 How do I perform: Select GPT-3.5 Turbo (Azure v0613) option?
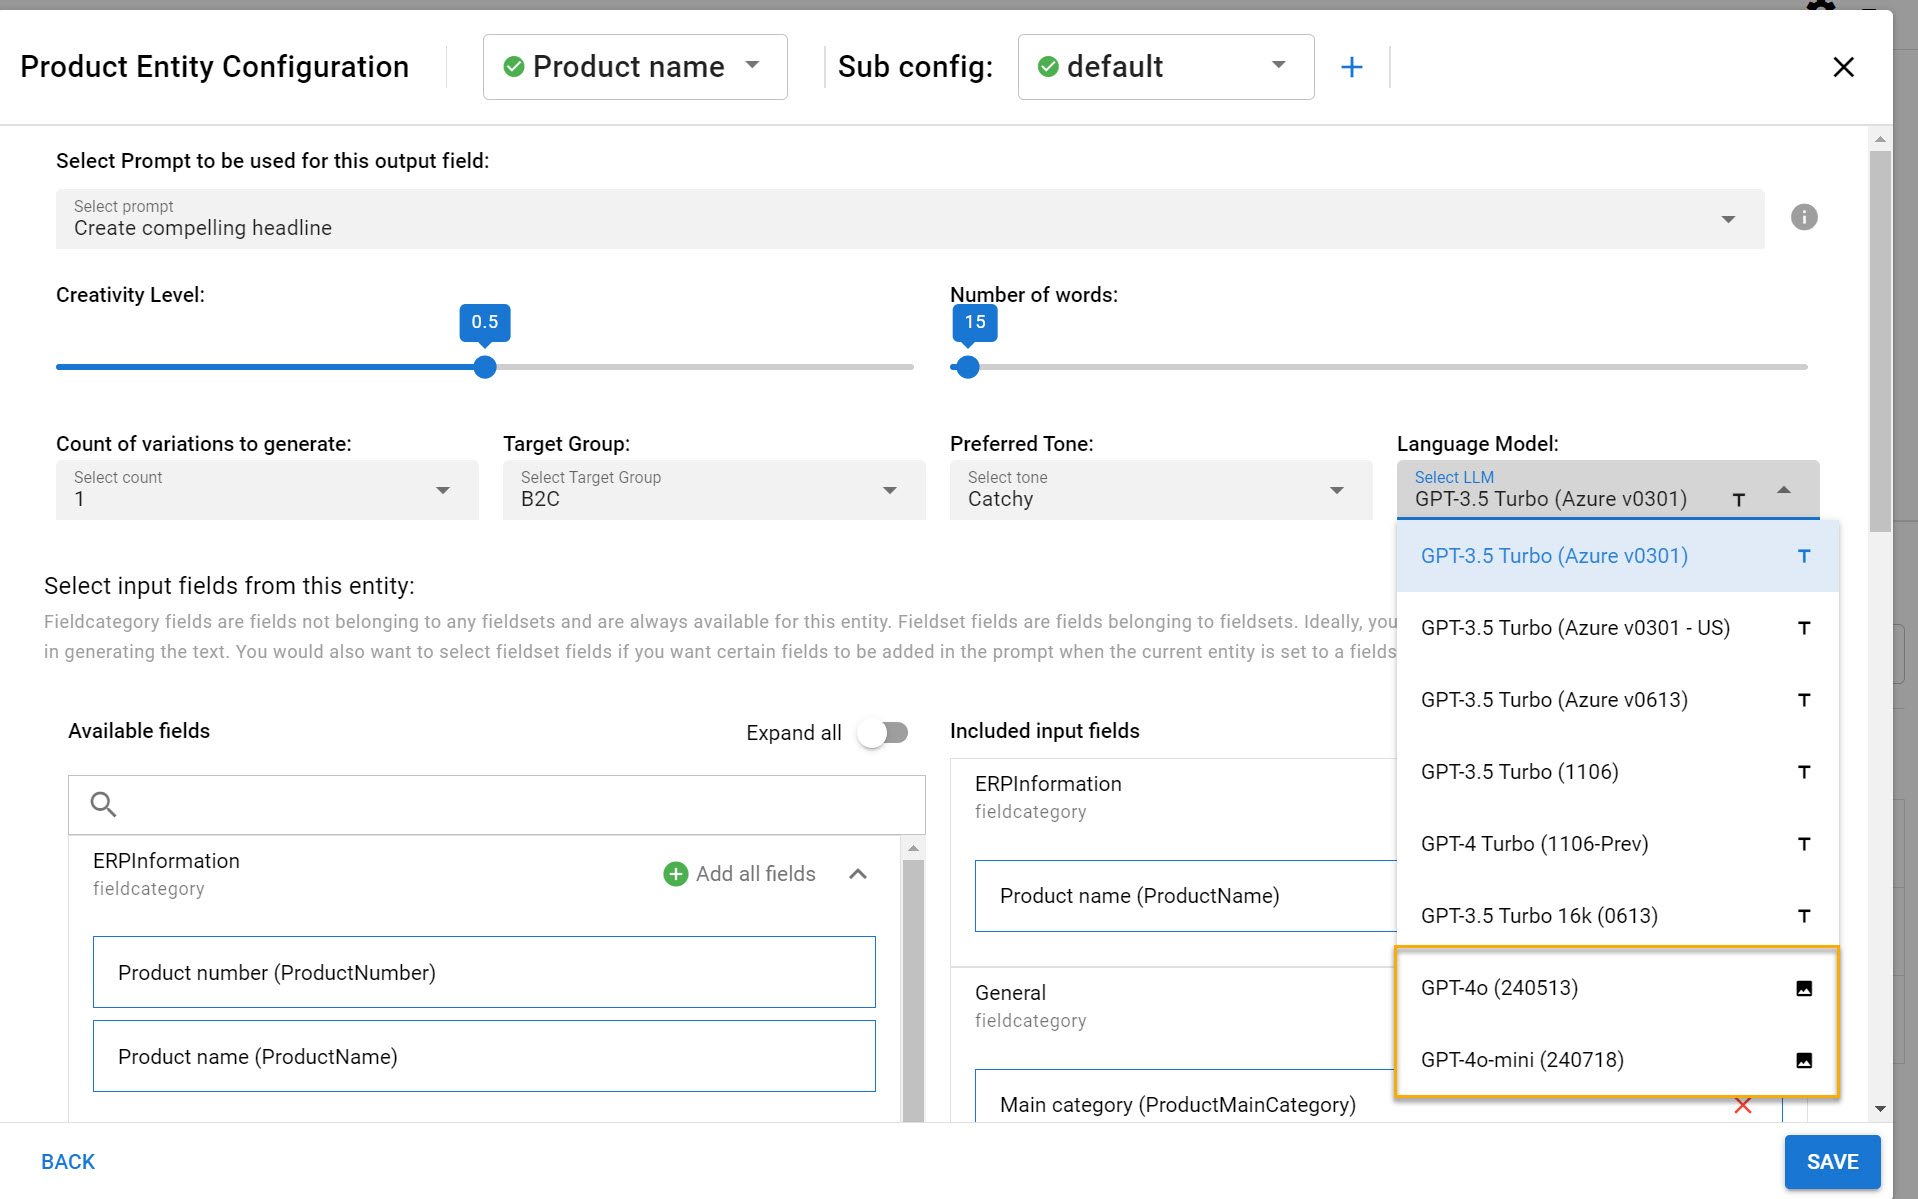1617,700
